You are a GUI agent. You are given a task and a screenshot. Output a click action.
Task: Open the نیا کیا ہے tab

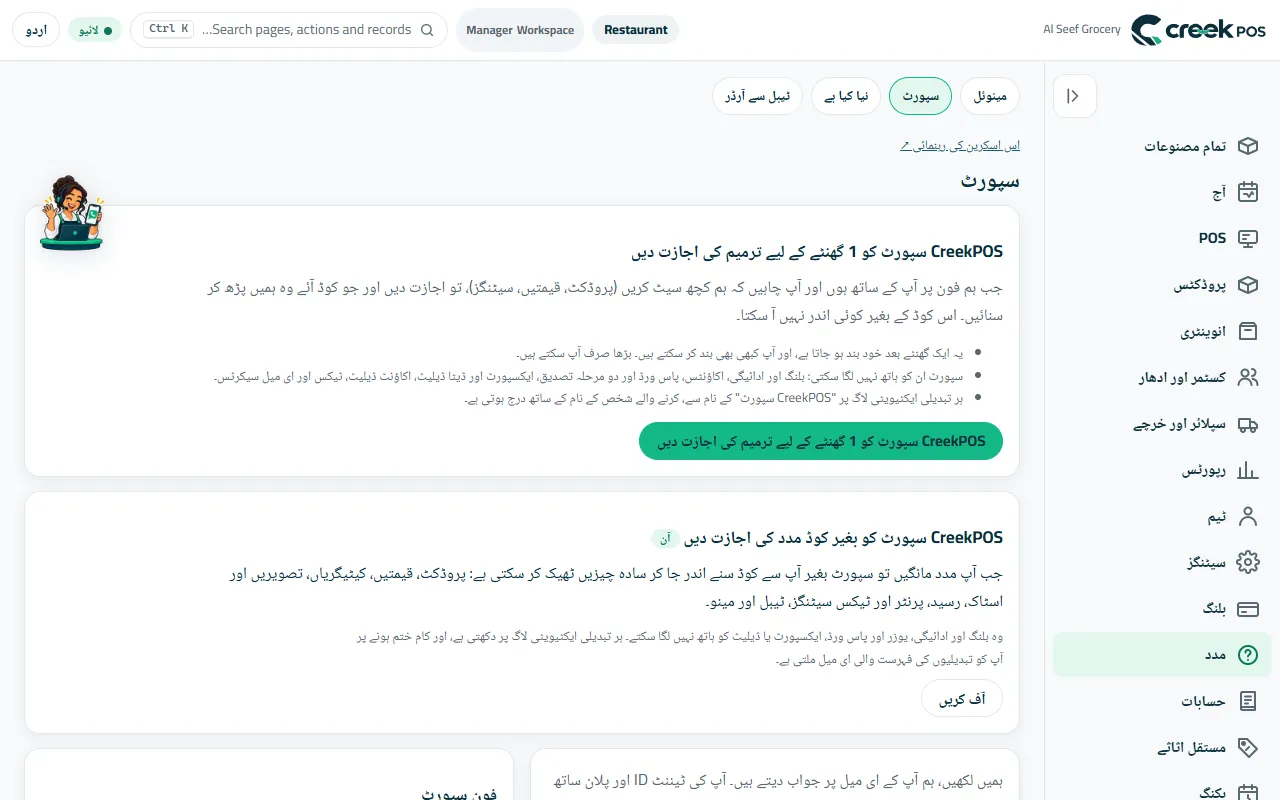coord(846,96)
